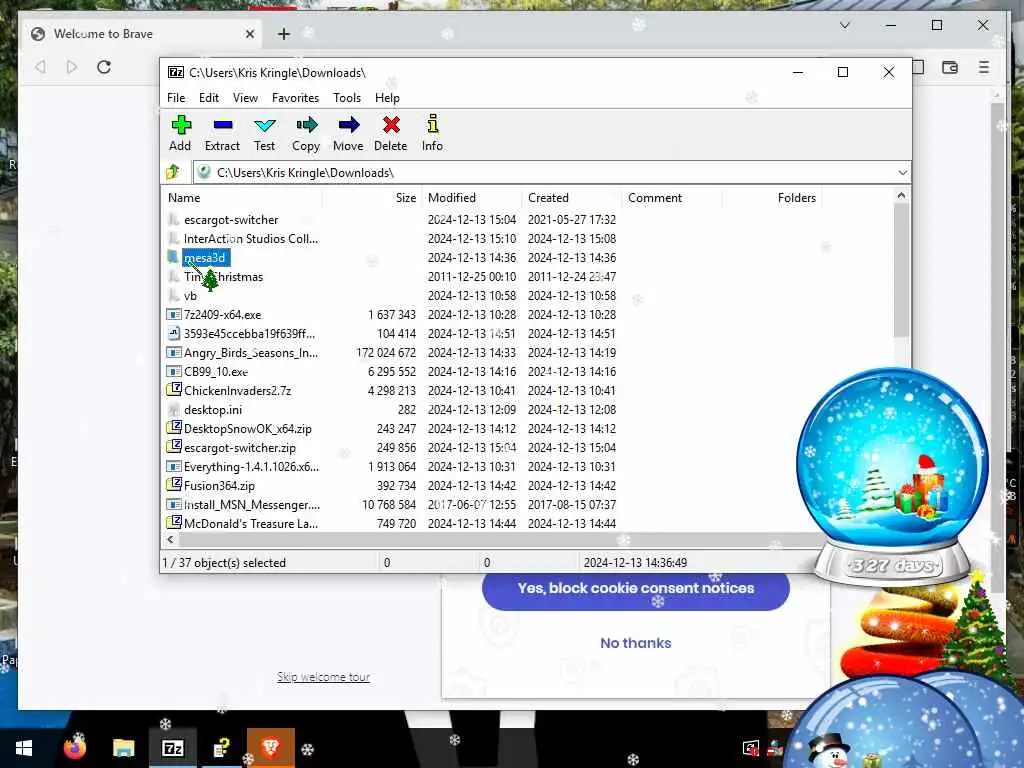Open Brave tab search chevron
1024x768 pixels.
click(844, 25)
